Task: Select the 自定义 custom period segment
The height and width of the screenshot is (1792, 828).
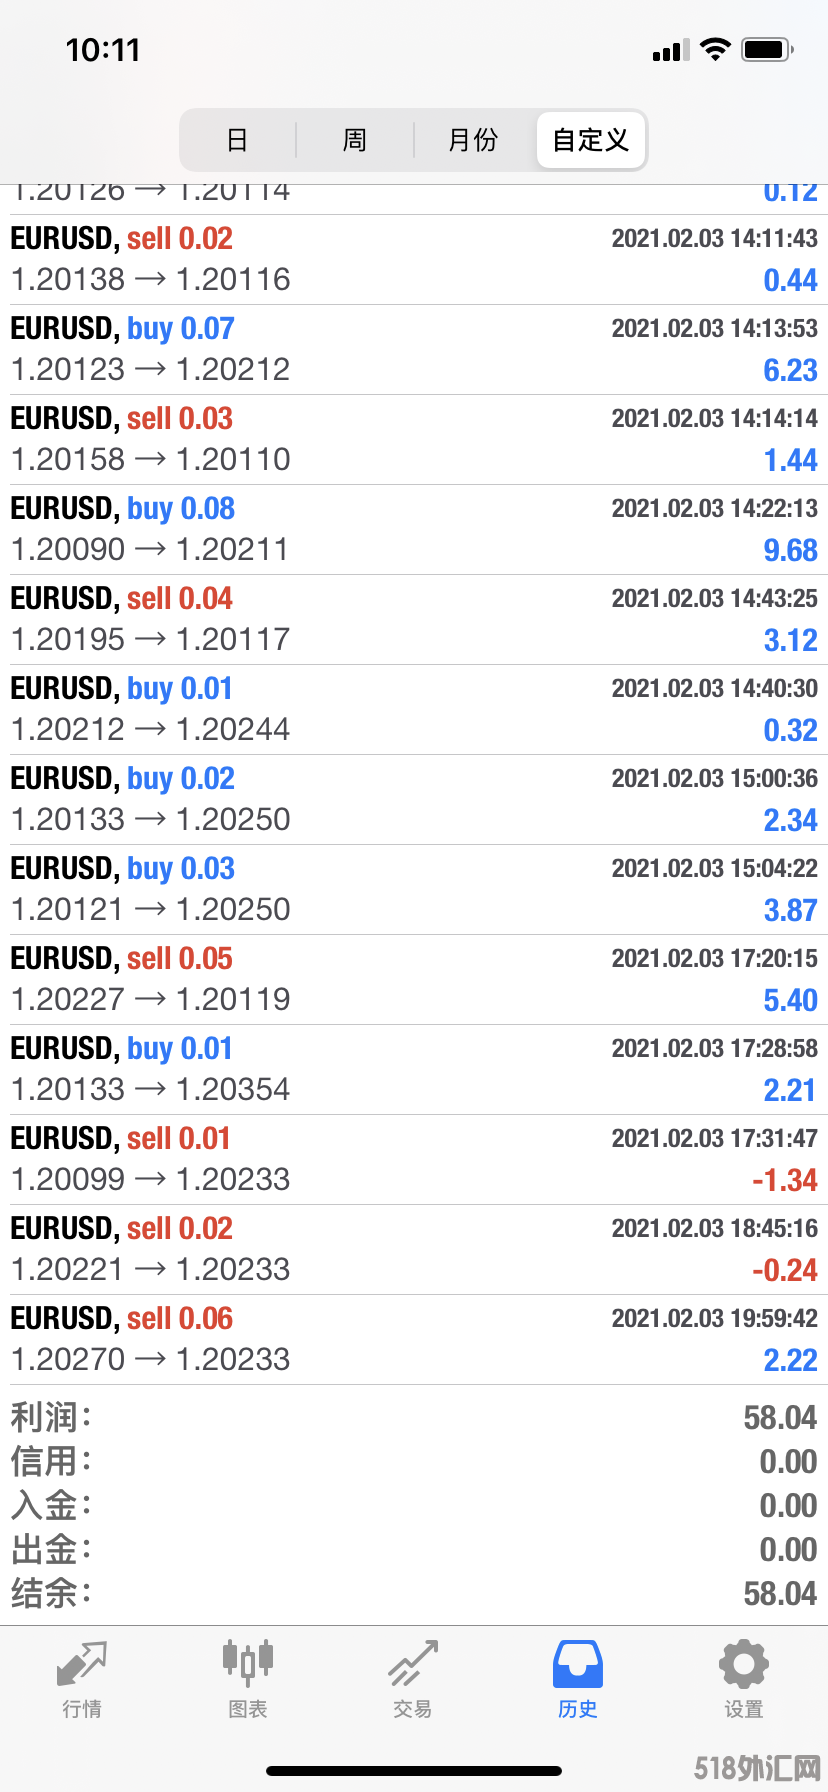Action: click(591, 140)
